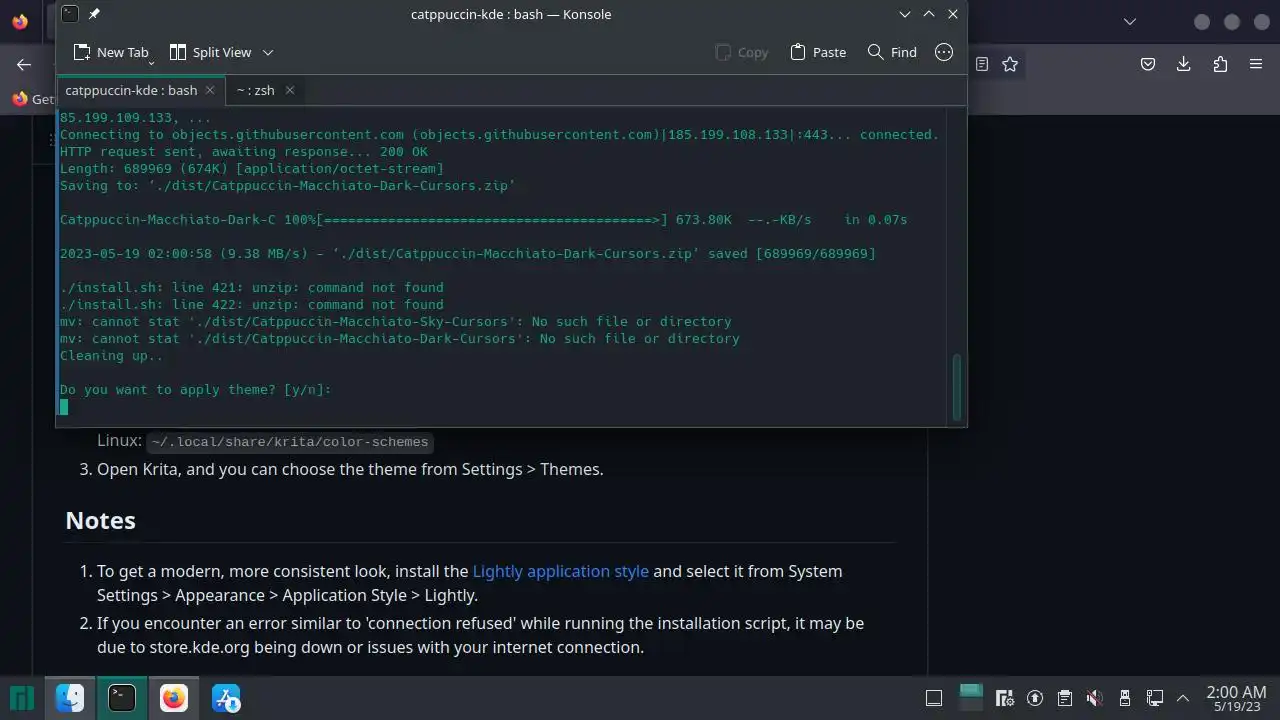Viewport: 1280px width, 720px height.
Task: Open the New Tab profile dropdown arrow
Action: pos(152,62)
